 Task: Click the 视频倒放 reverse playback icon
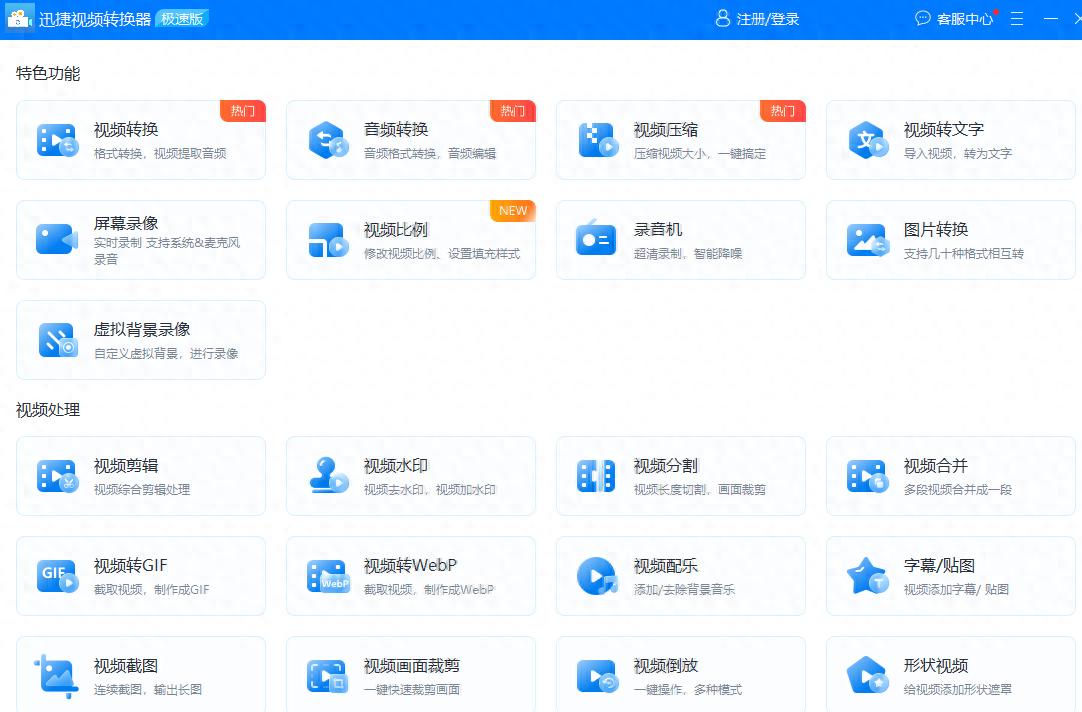click(597, 676)
